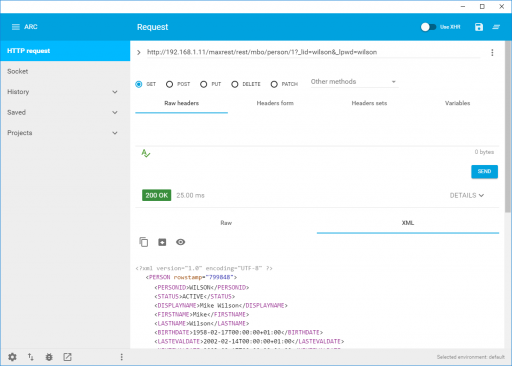
Task: Switch to the Raw headers tab
Action: pos(181,103)
